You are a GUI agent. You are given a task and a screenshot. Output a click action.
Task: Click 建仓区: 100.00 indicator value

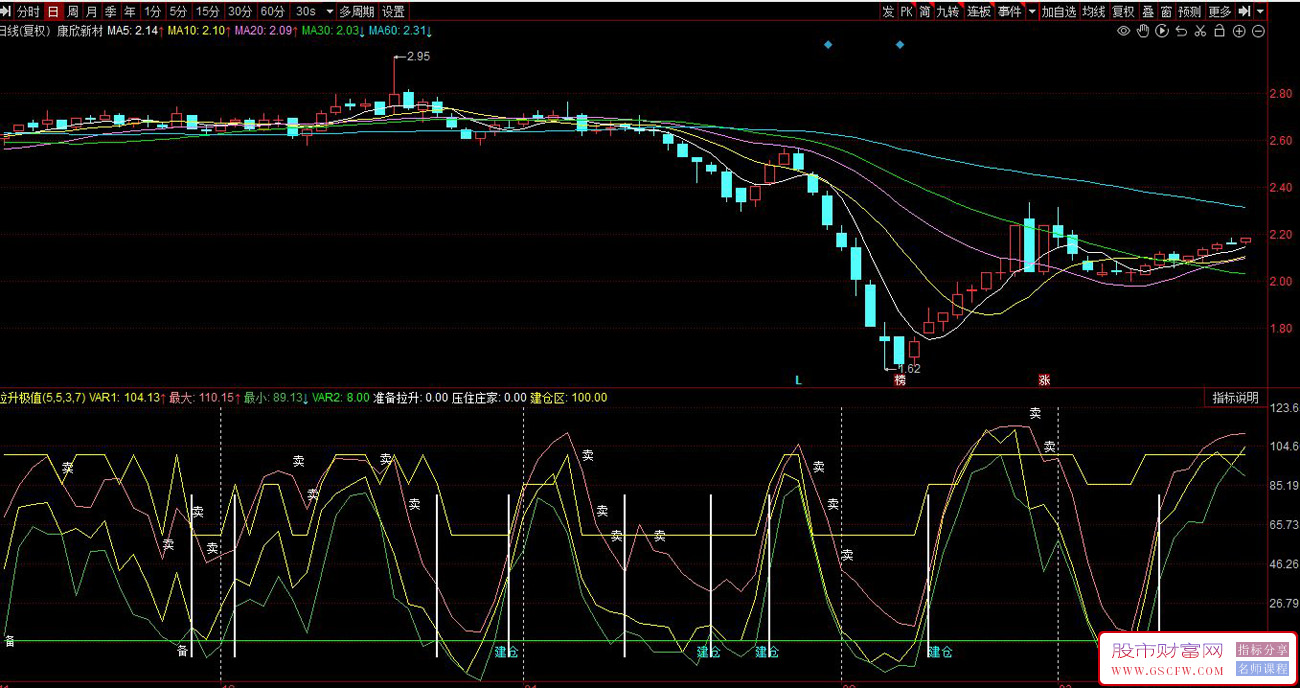coord(568,398)
